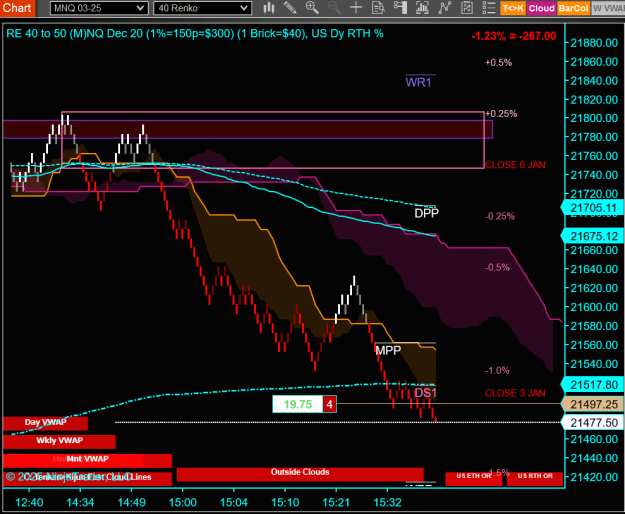Click the WR1 pivot label
The height and width of the screenshot is (514, 625).
[419, 82]
